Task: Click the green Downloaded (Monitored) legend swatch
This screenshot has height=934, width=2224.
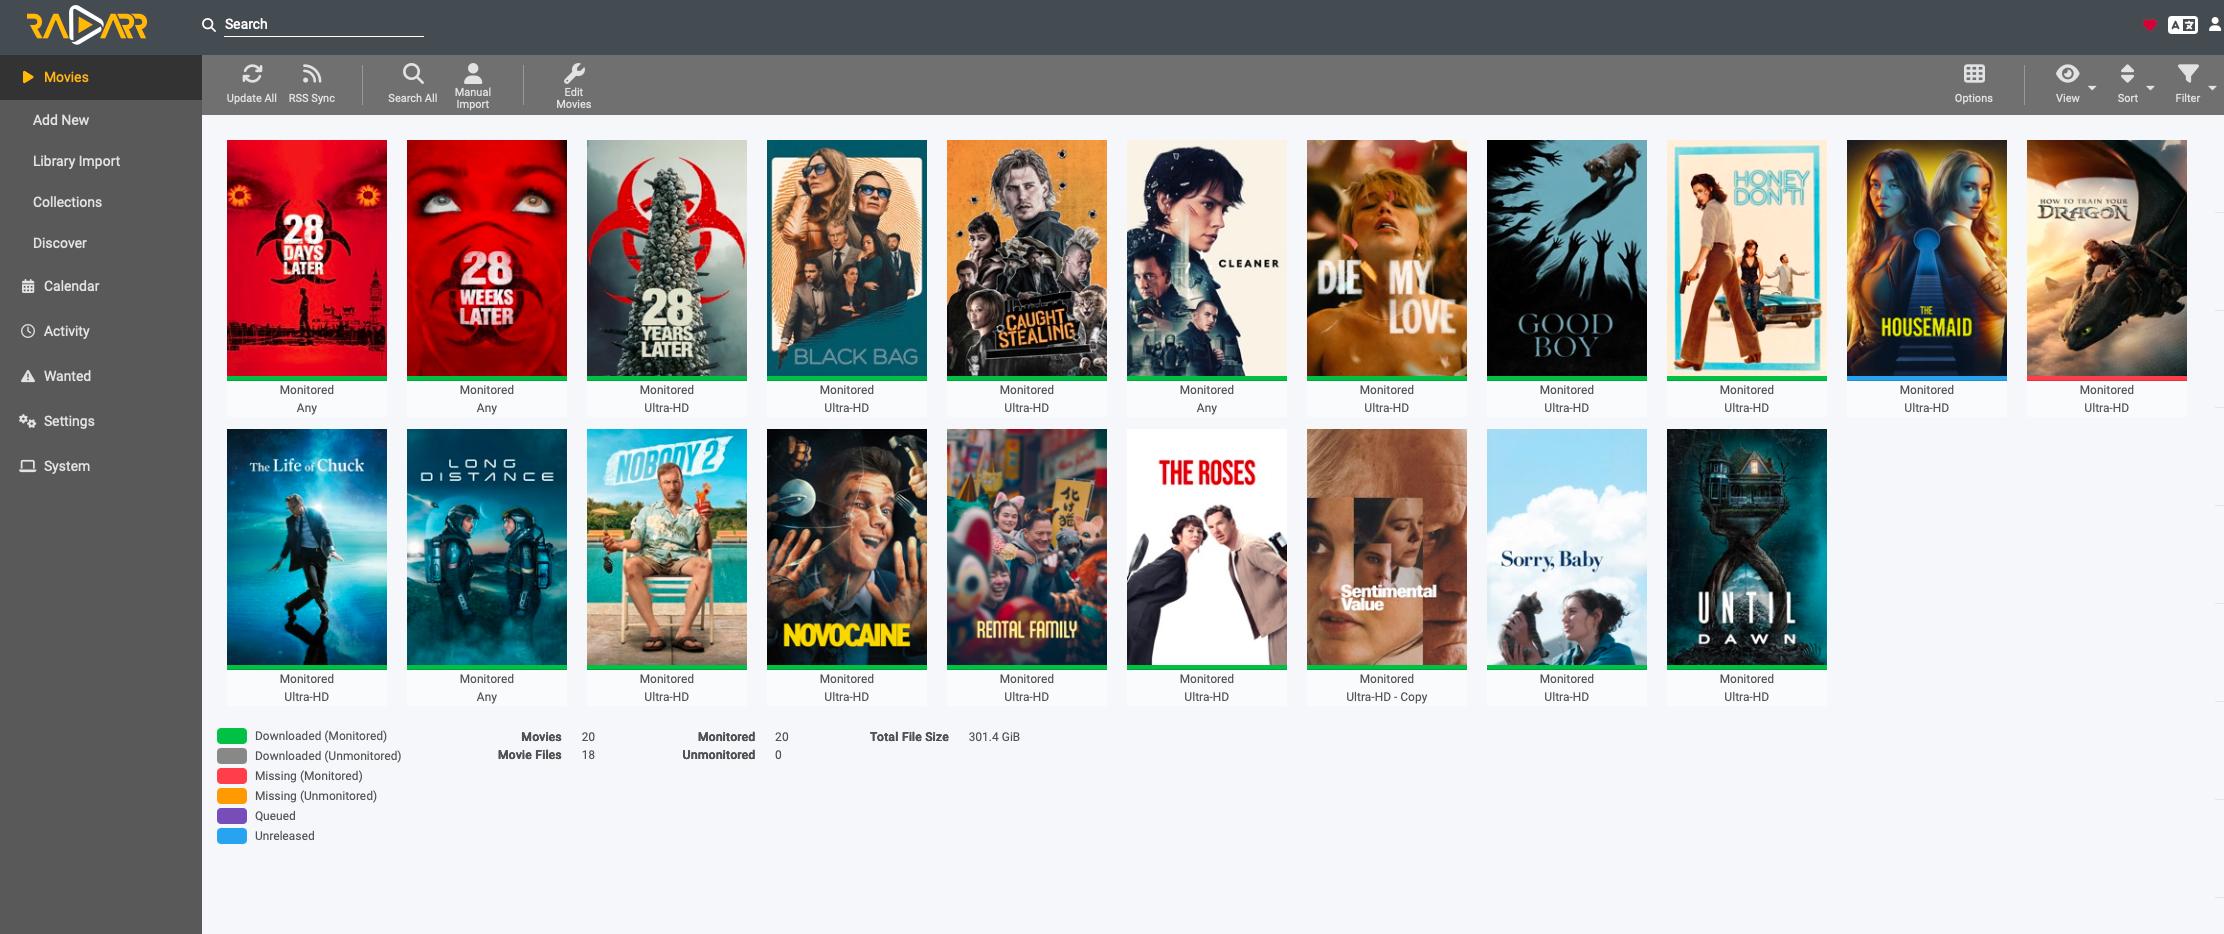Action: pyautogui.click(x=232, y=736)
